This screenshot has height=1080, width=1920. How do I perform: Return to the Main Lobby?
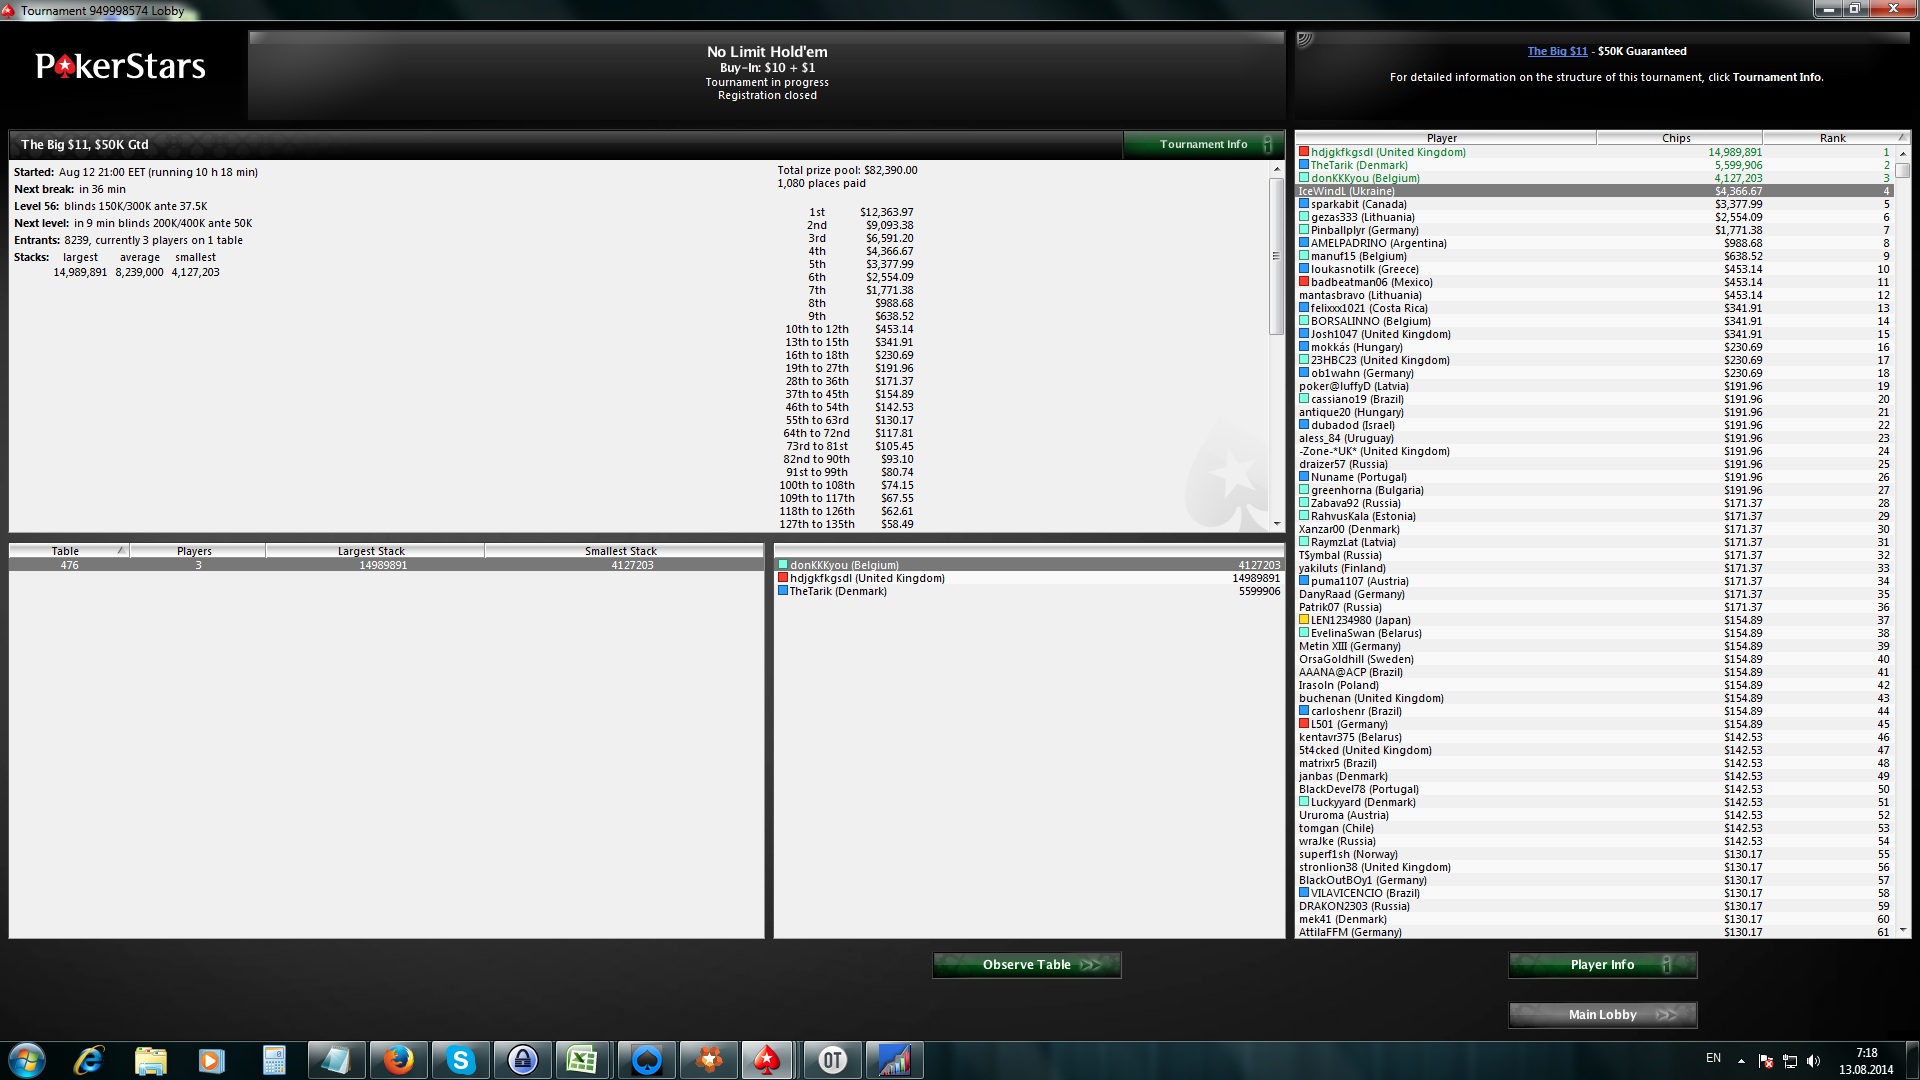point(1603,1015)
